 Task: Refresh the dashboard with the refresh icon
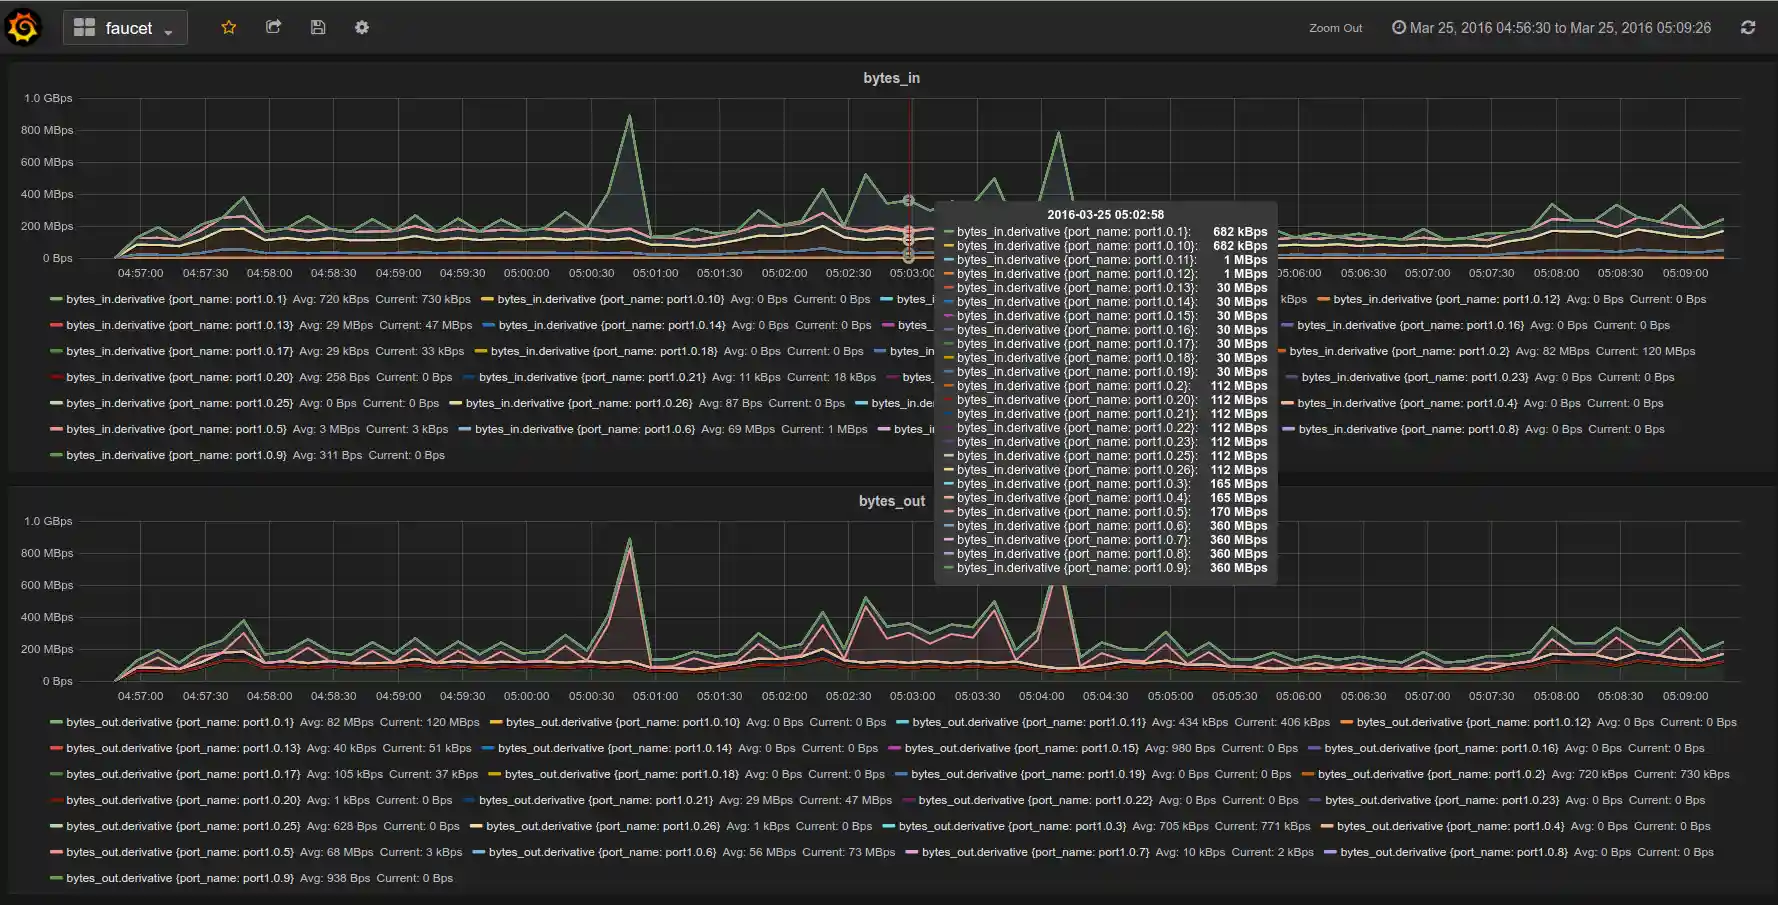(x=1748, y=27)
